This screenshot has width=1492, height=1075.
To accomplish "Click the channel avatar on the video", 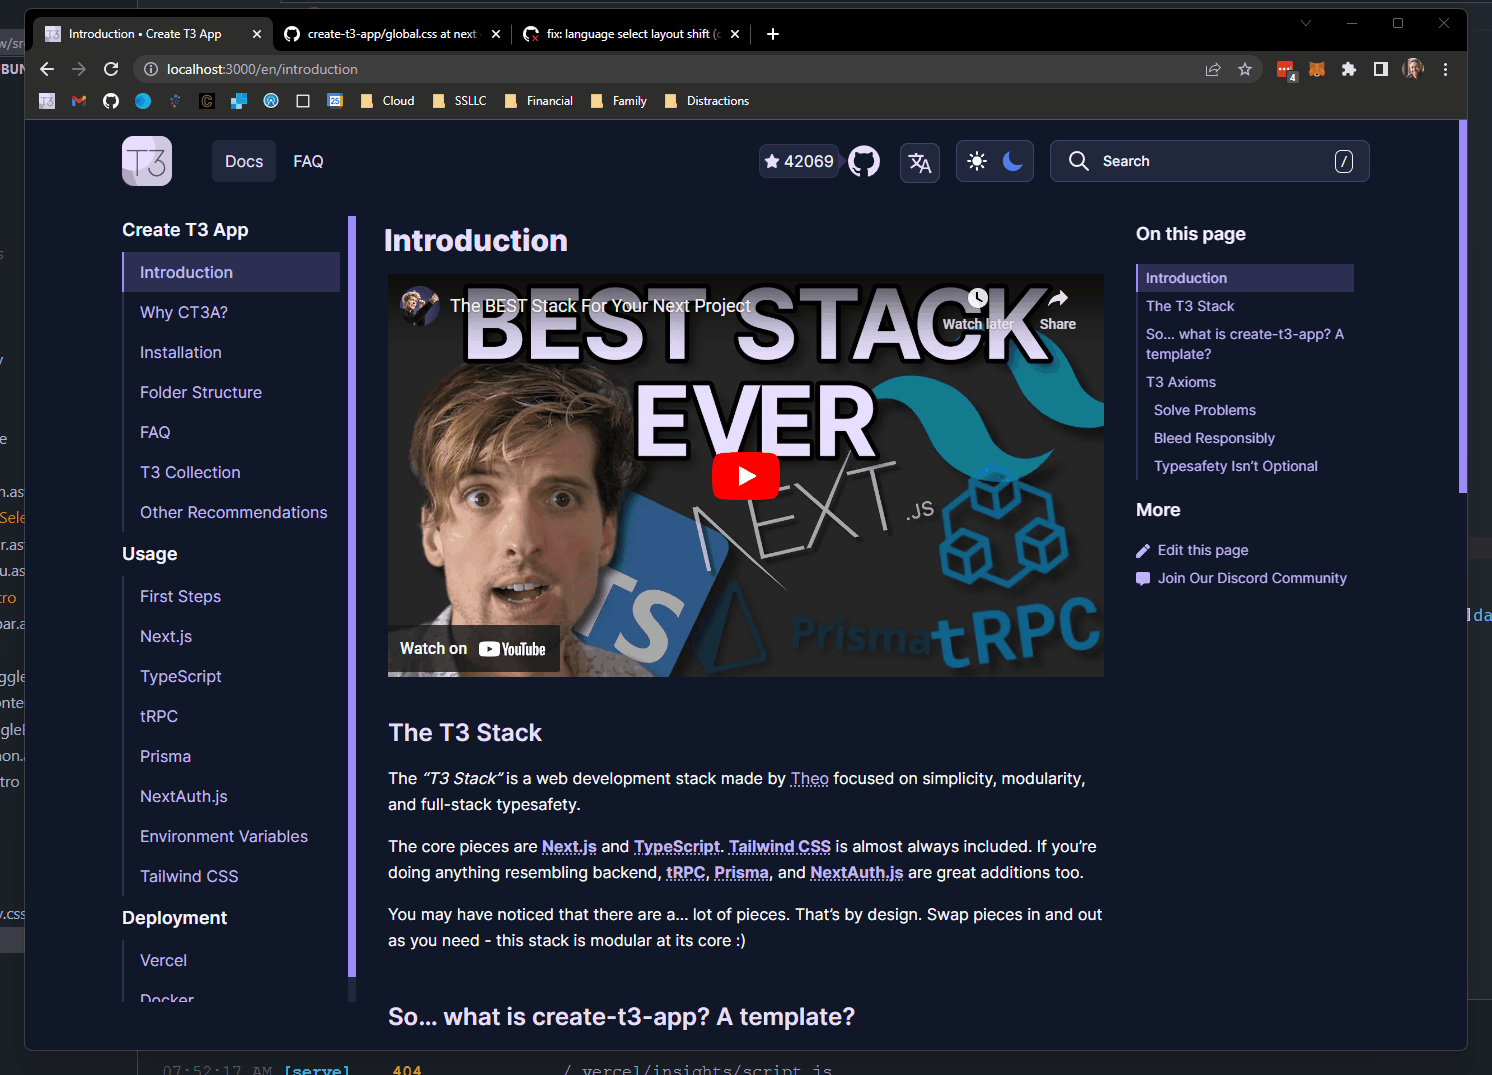I will coord(420,306).
